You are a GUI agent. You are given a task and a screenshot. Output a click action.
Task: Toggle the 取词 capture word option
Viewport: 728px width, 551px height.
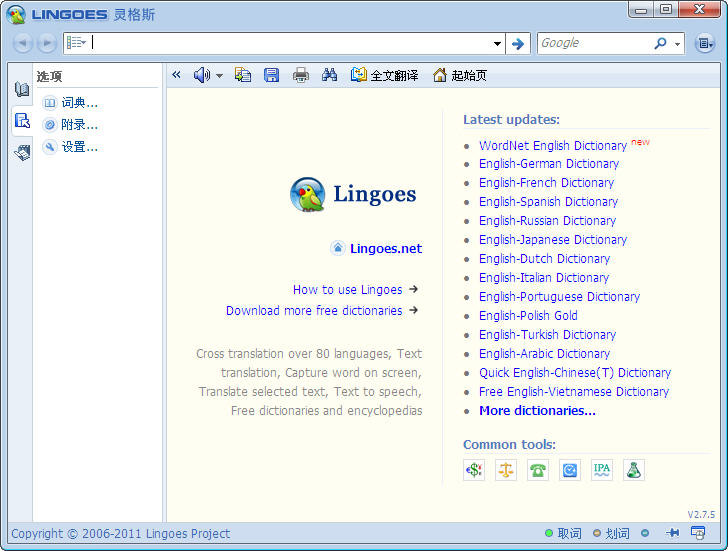pos(562,534)
